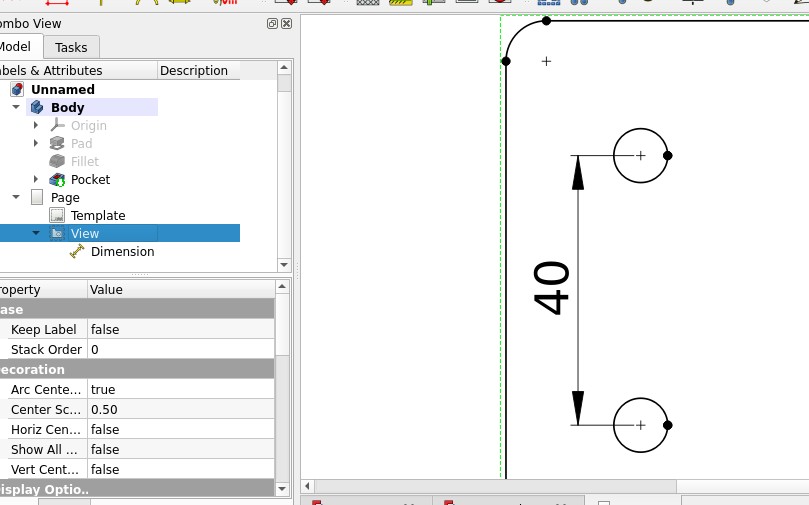Edit the Center Scale value 0.50
The image size is (809, 505).
click(180, 410)
